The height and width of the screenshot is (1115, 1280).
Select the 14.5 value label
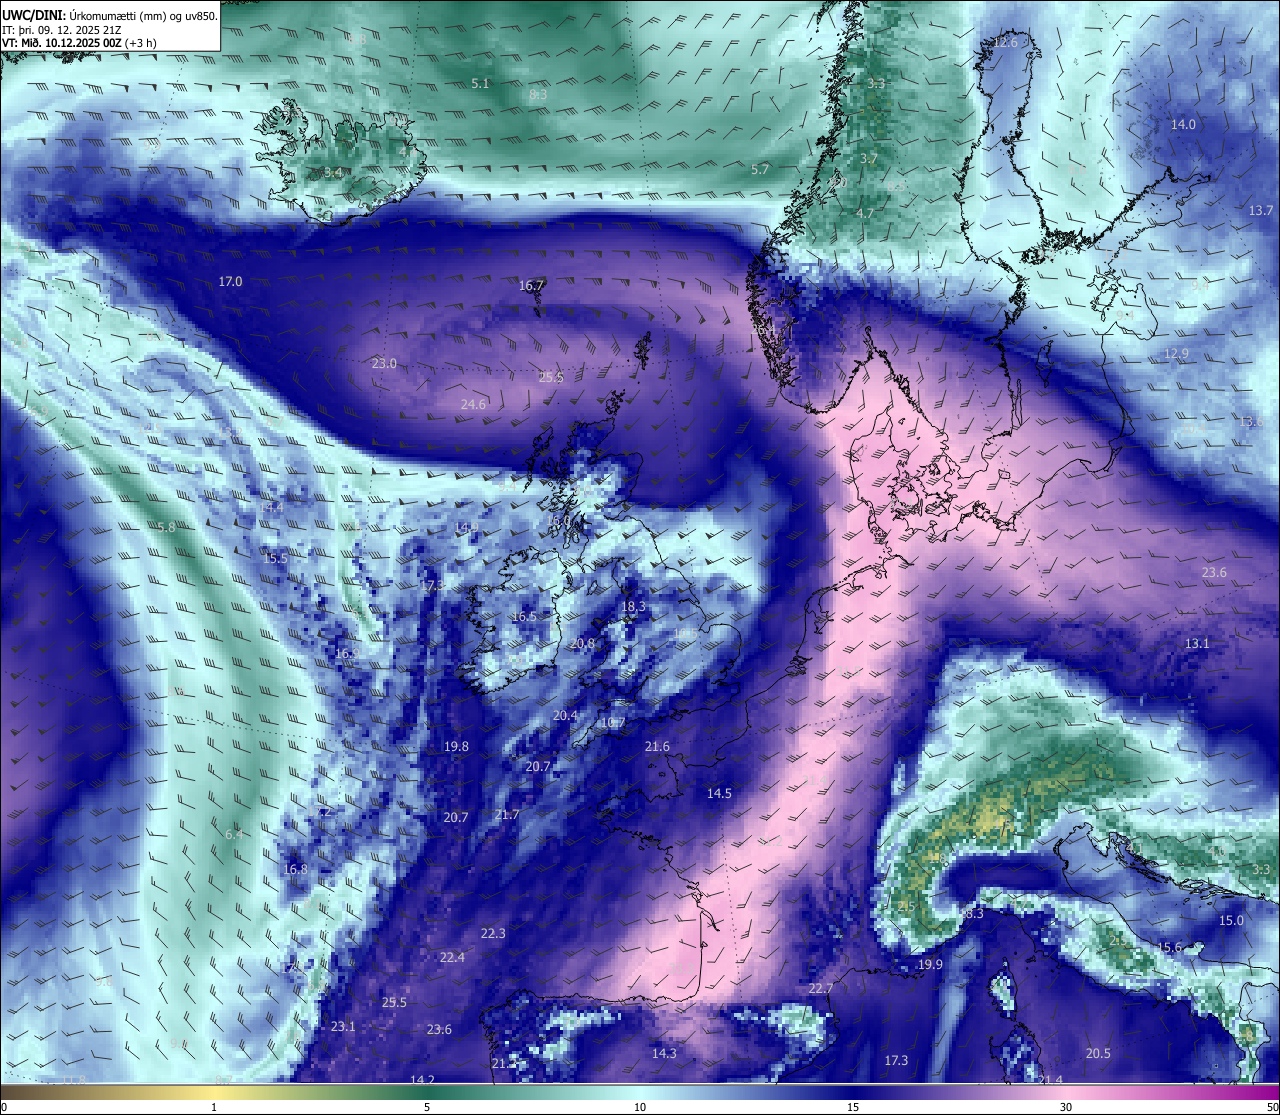[719, 793]
